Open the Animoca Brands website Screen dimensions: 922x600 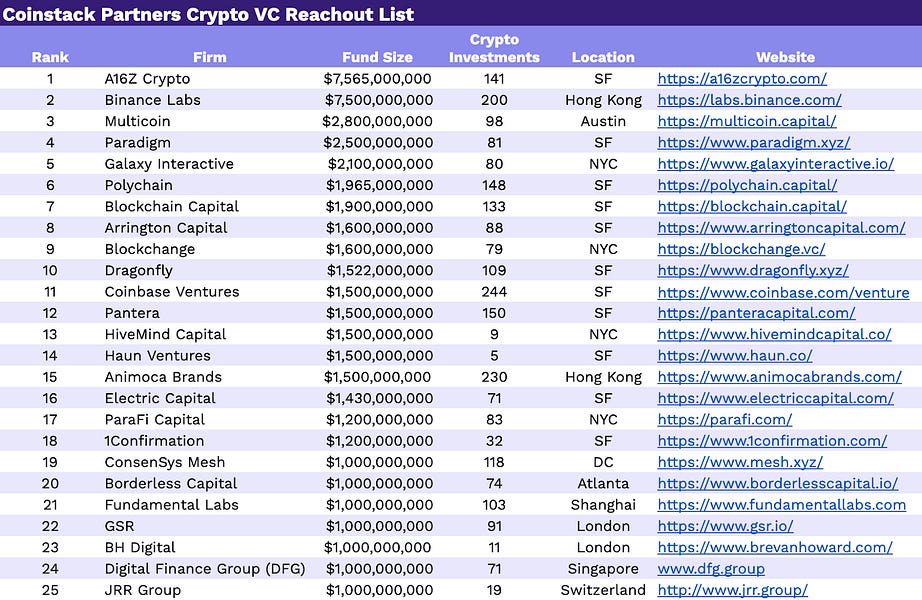pos(777,377)
